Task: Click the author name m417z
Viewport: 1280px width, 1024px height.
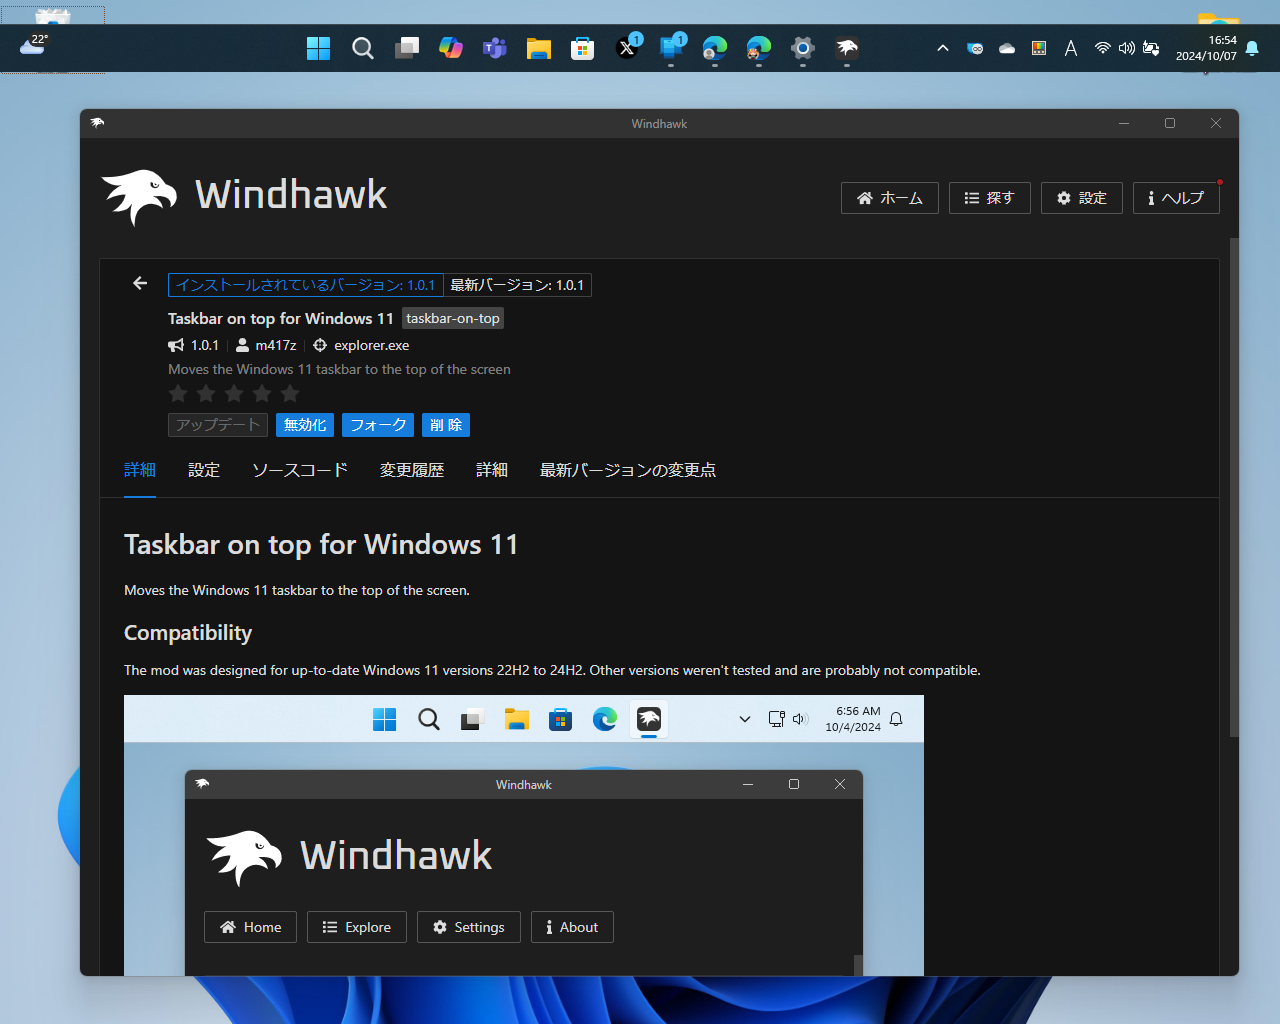Action: [276, 345]
